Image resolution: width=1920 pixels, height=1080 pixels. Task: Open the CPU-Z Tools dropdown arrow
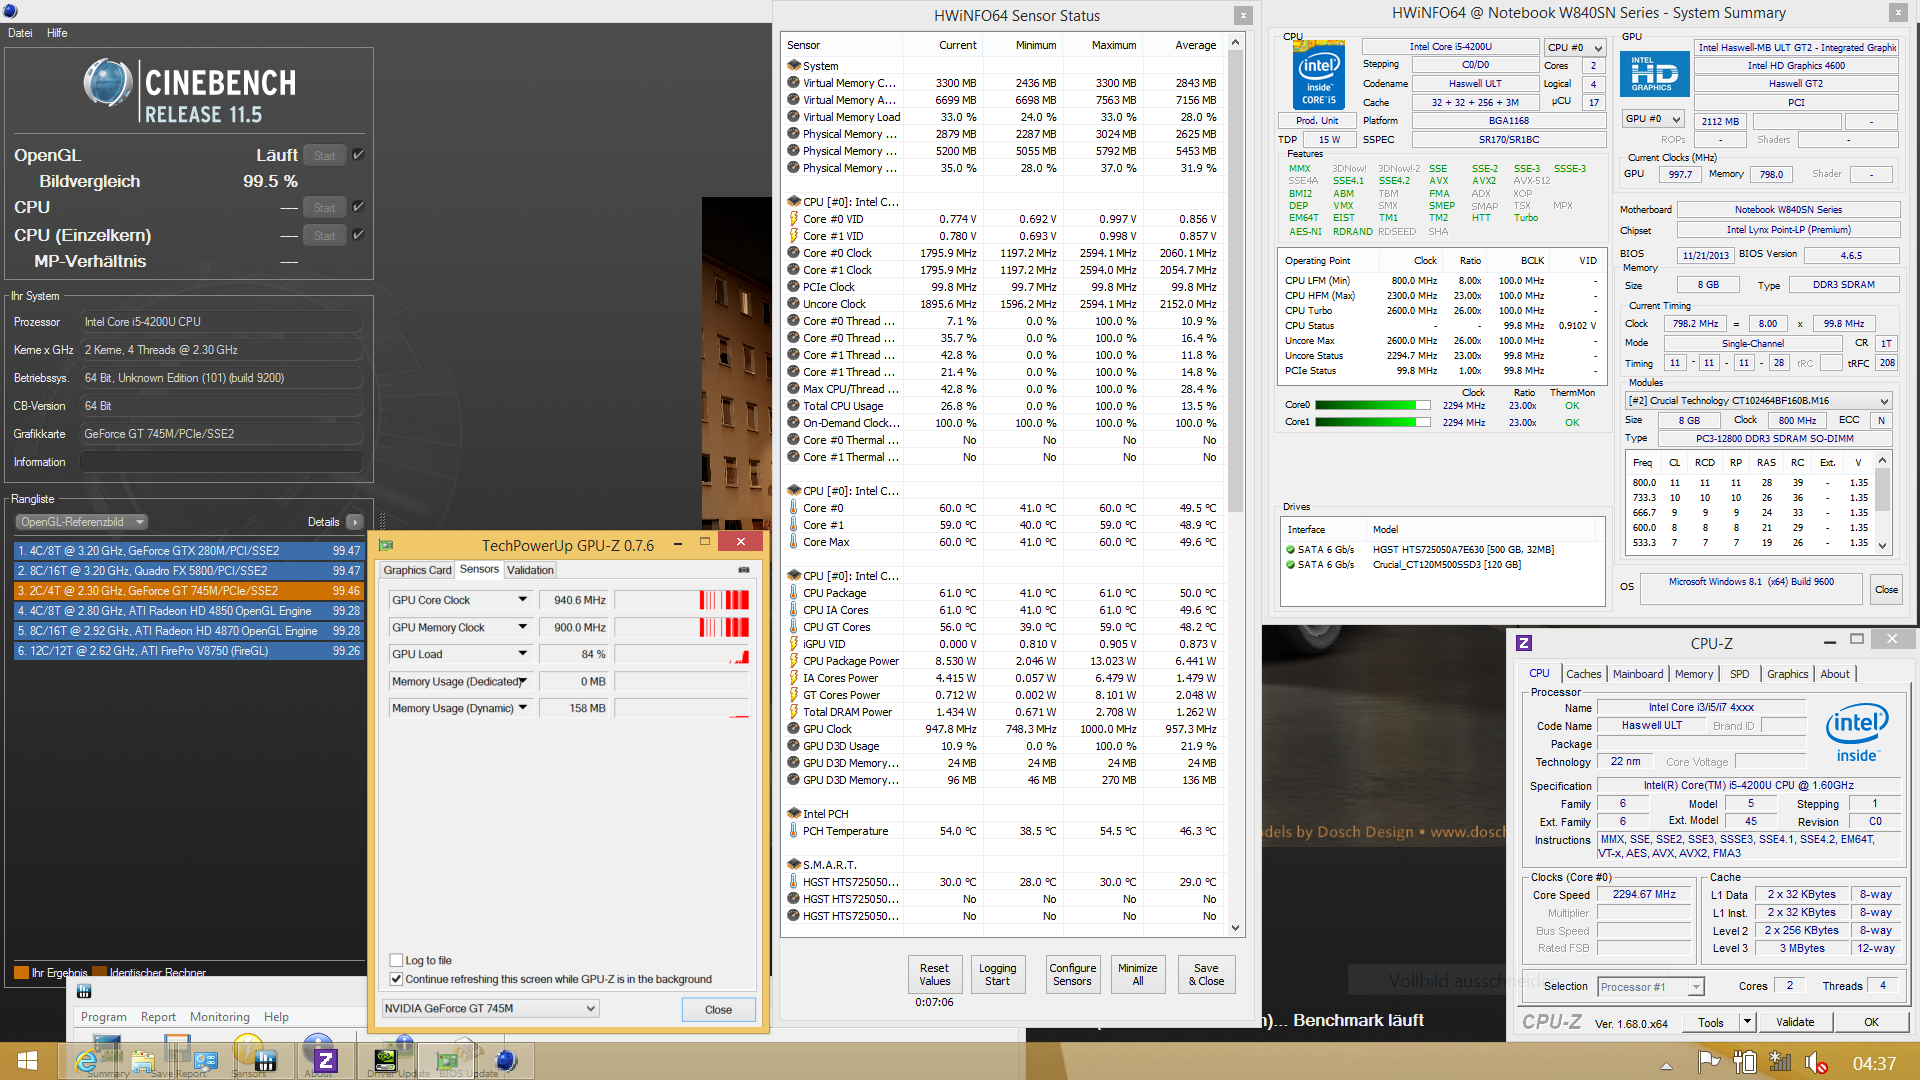(x=1747, y=1022)
